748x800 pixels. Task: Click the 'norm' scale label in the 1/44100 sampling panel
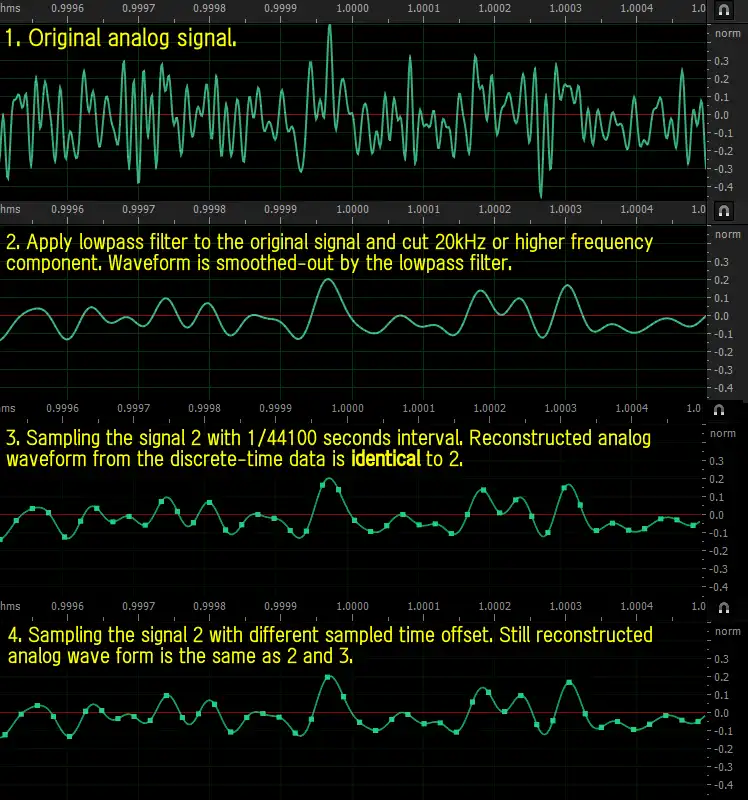(723, 434)
